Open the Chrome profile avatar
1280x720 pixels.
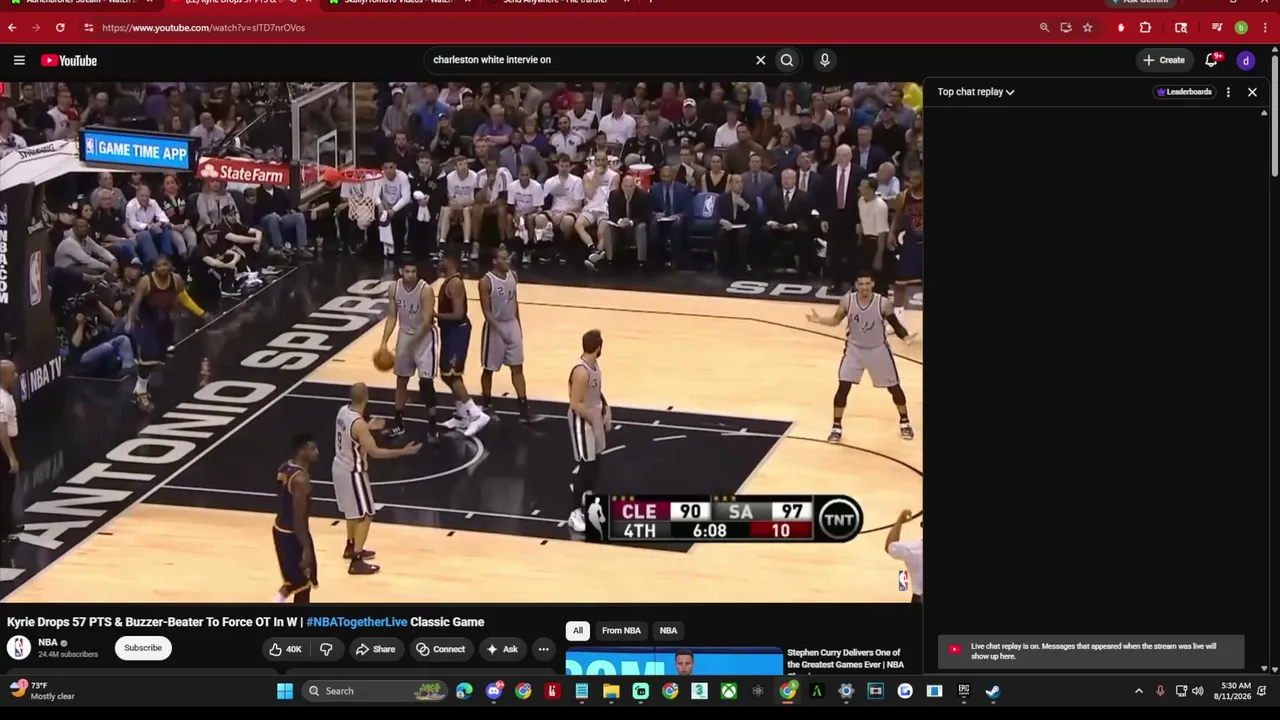(1241, 28)
